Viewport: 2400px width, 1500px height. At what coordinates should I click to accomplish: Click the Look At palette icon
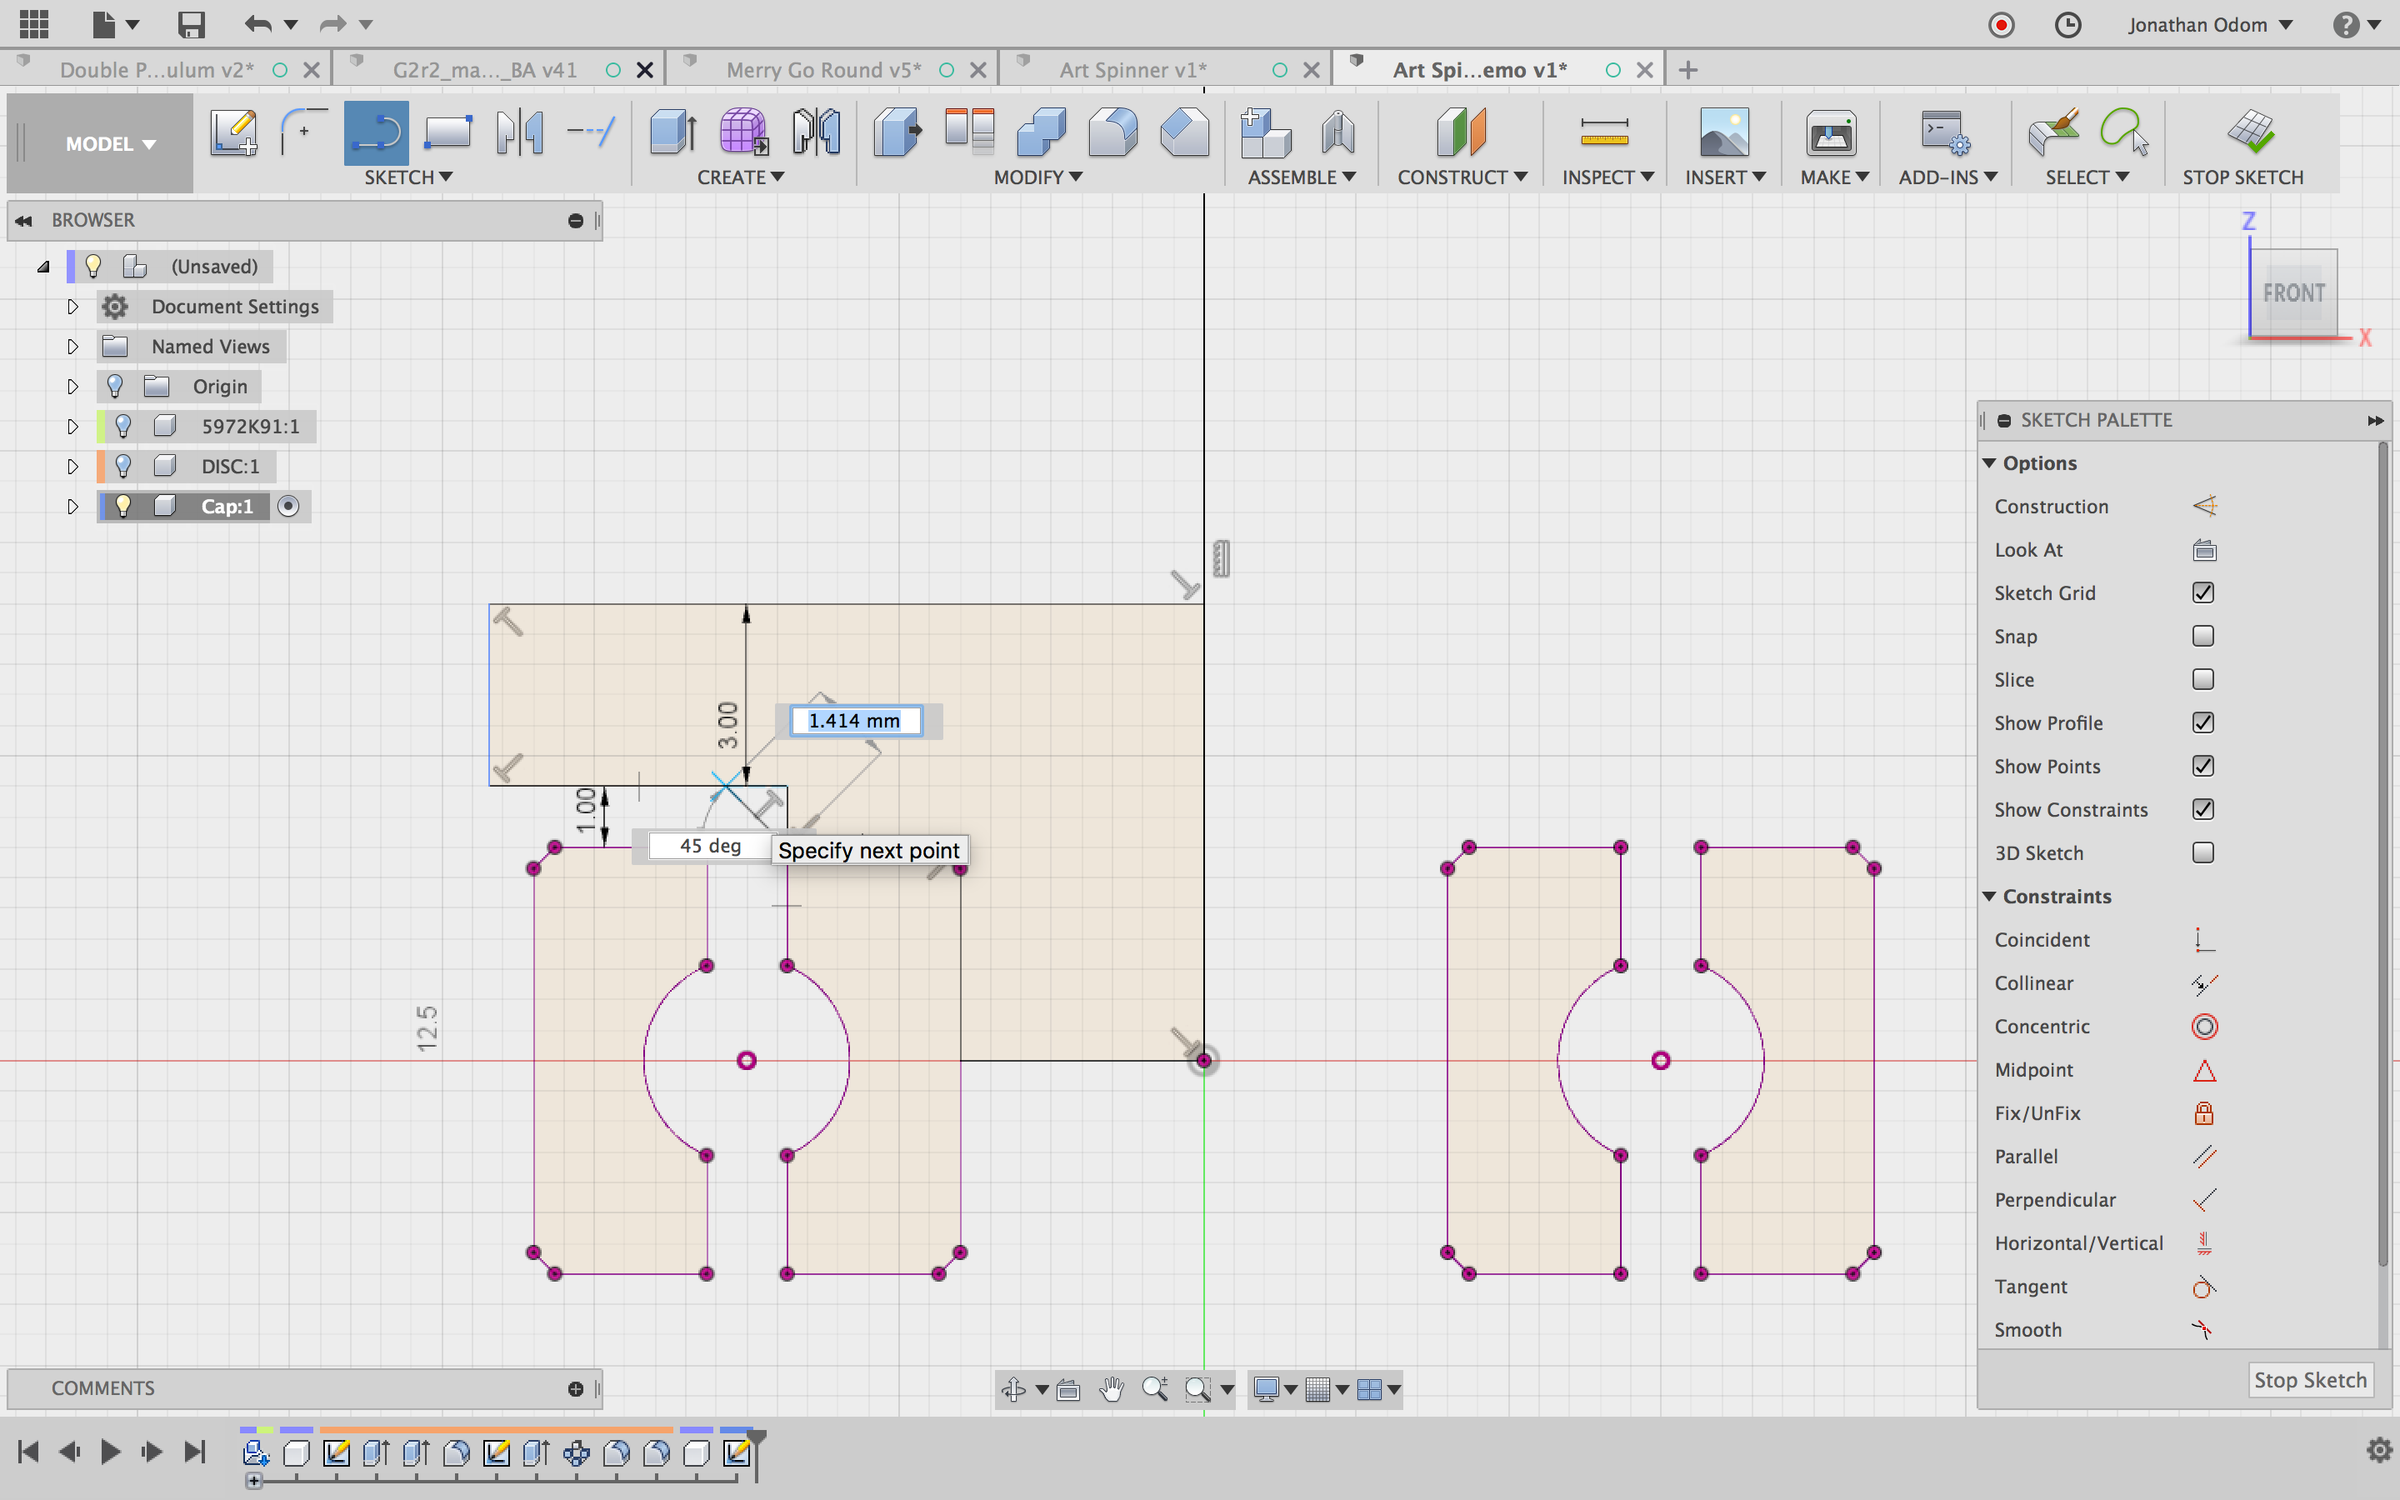[2204, 550]
